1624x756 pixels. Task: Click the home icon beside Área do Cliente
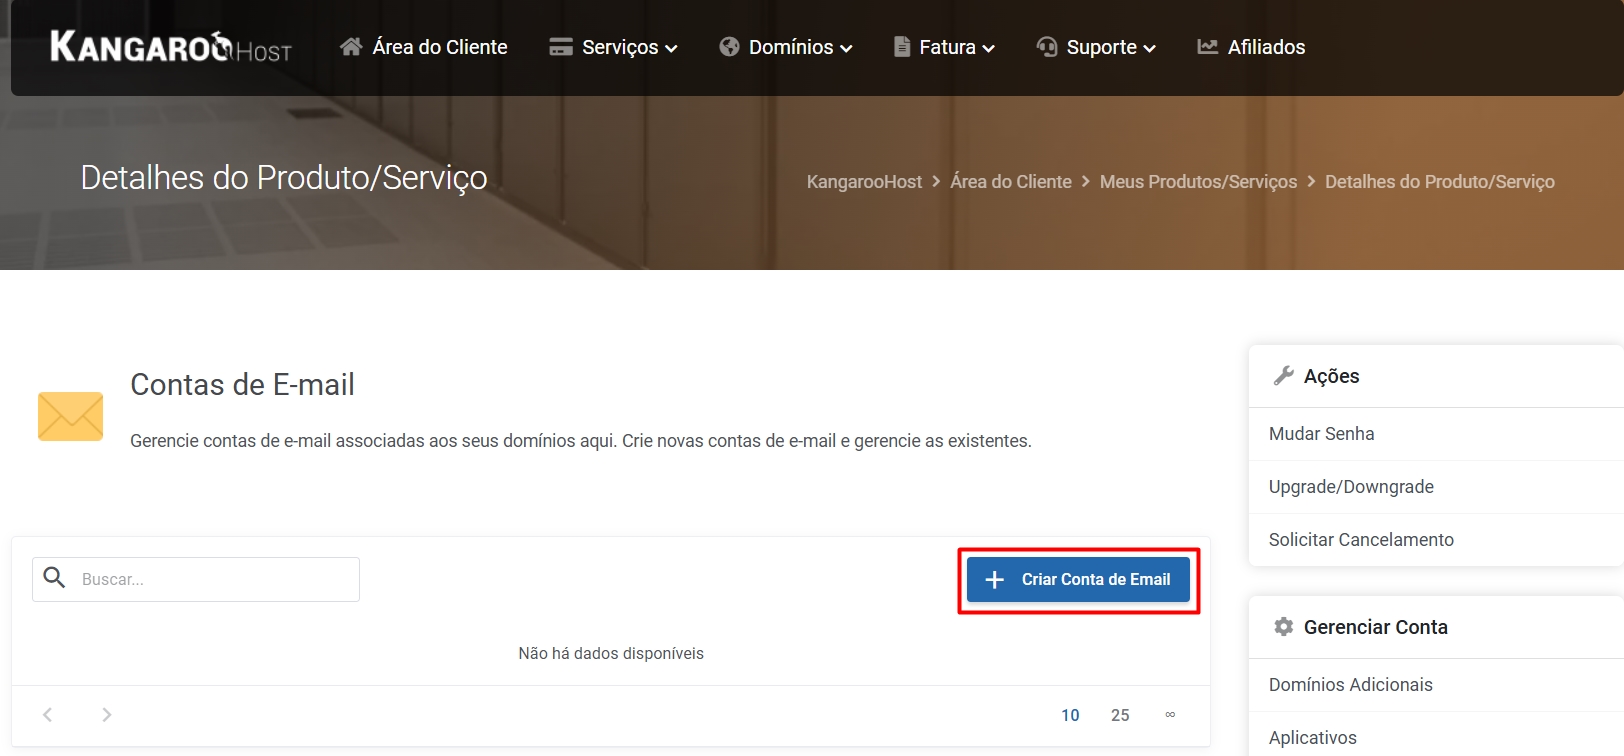(351, 47)
